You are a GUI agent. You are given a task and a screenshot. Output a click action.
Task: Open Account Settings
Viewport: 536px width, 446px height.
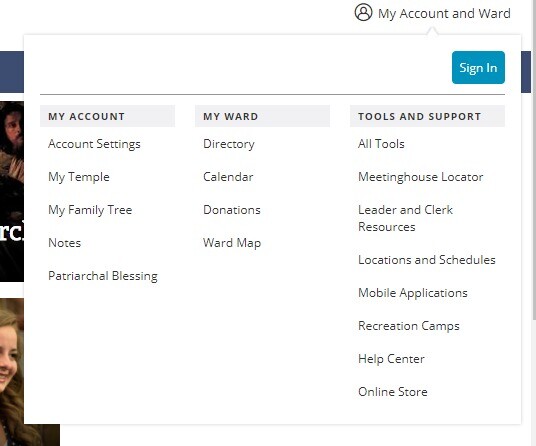pyautogui.click(x=94, y=144)
